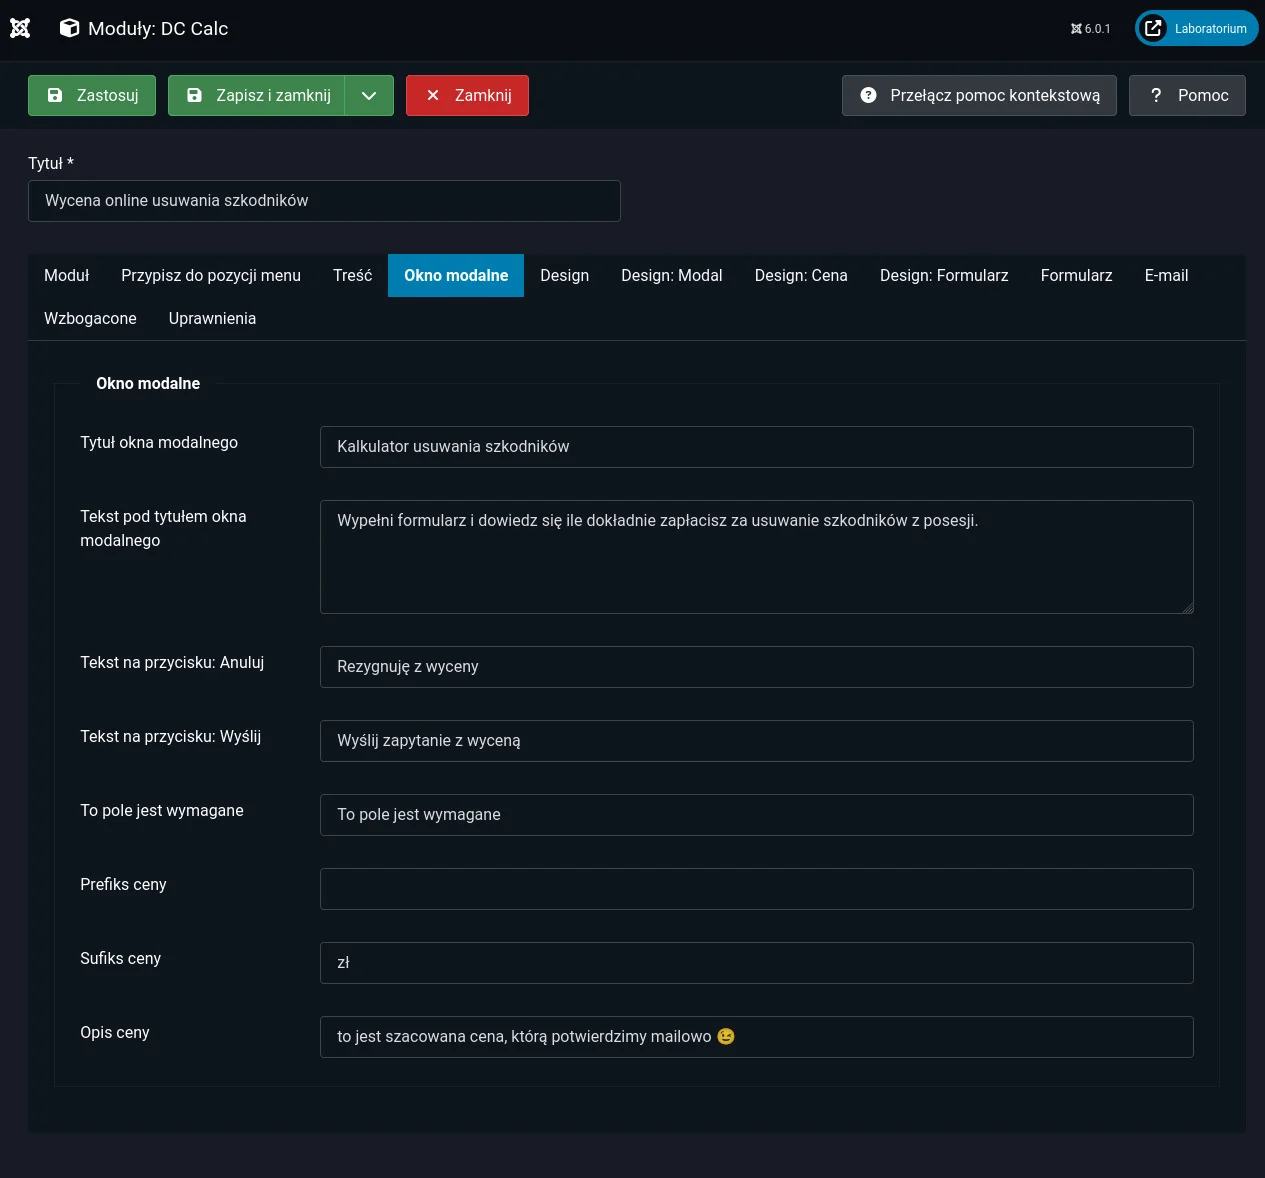Image resolution: width=1265 pixels, height=1178 pixels.
Task: Click the Tytuł input field
Action: (324, 201)
